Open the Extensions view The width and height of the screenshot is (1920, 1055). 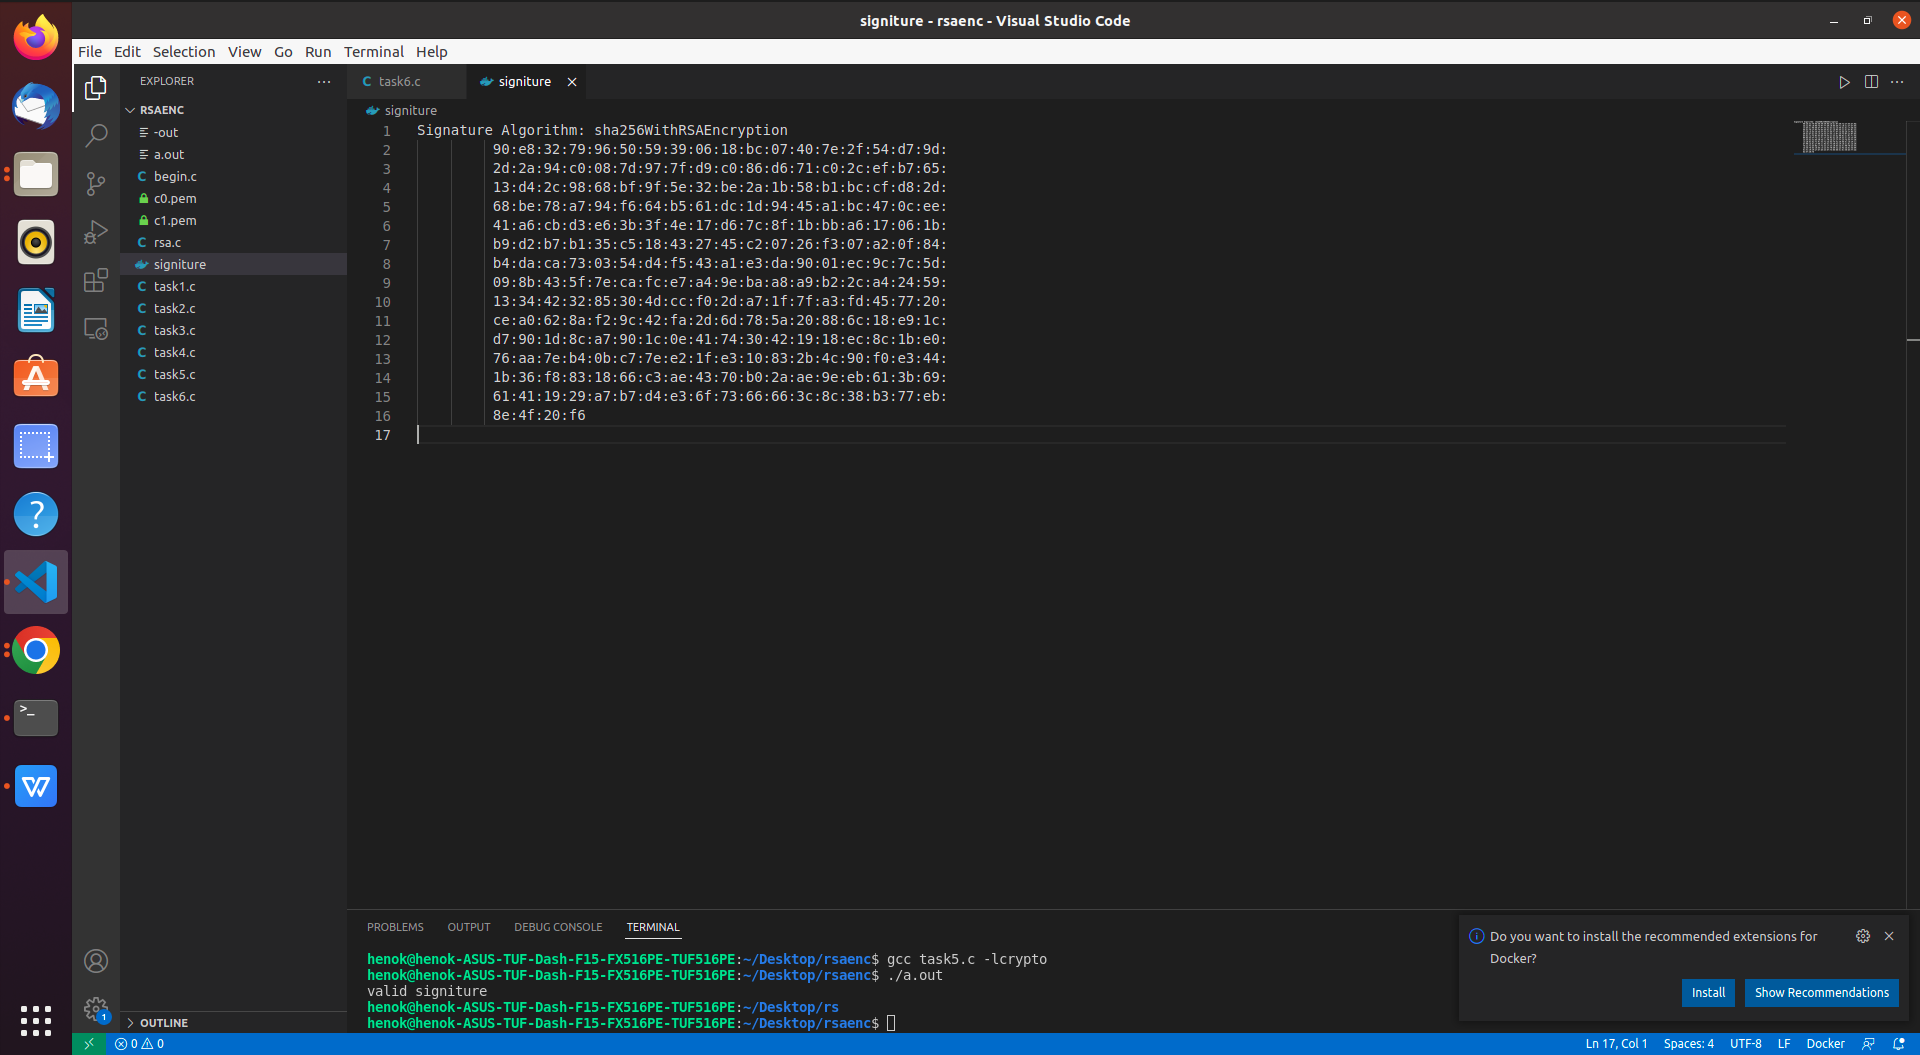click(95, 281)
